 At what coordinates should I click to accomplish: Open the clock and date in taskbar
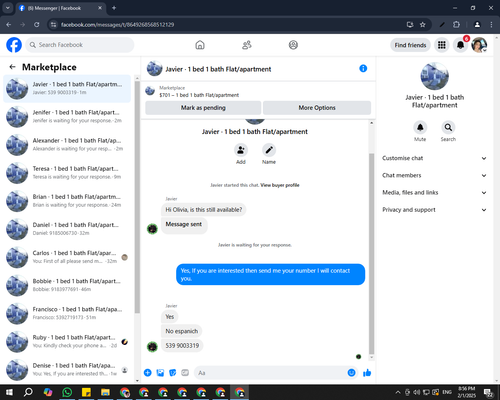coord(467,392)
